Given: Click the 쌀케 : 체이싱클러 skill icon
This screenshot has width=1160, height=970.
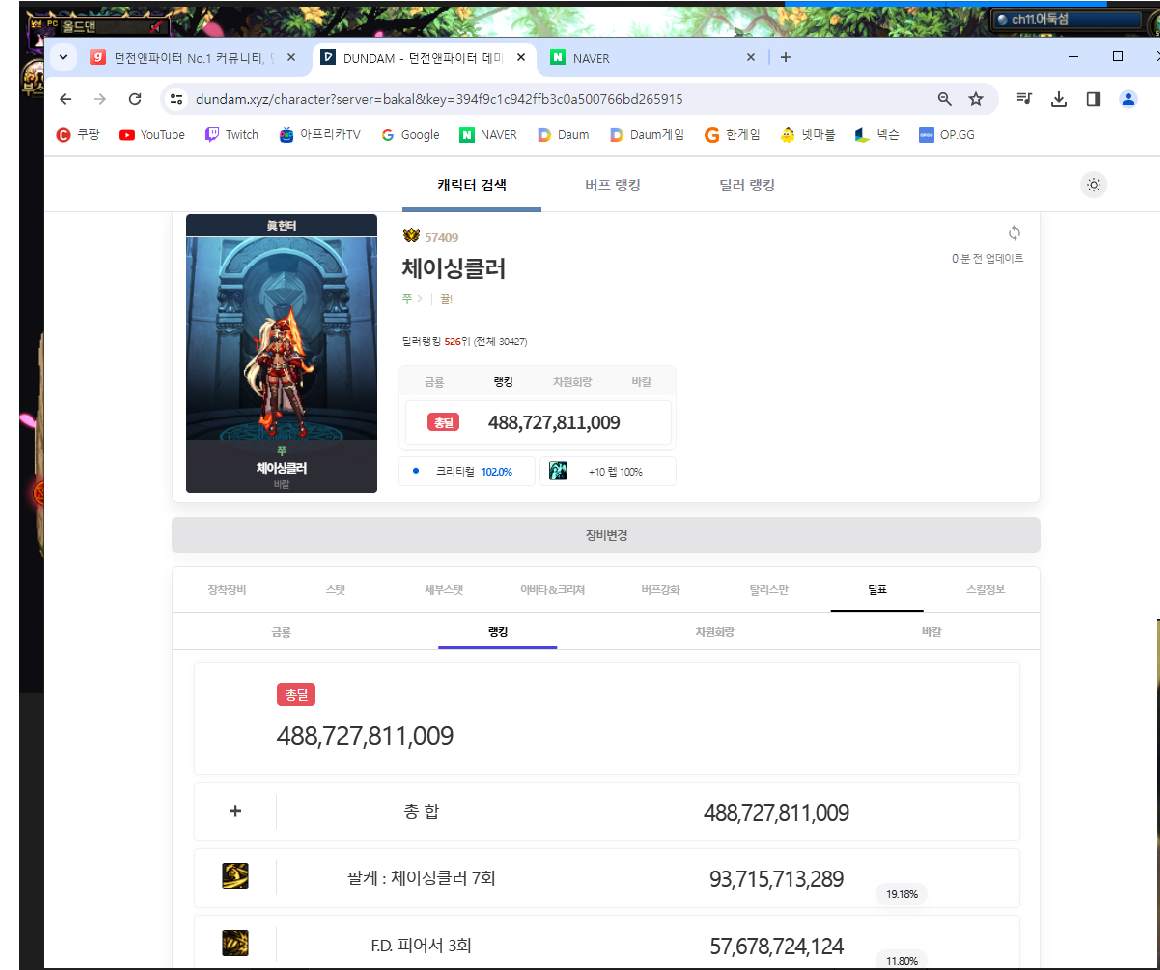Looking at the screenshot, I should pos(235,877).
